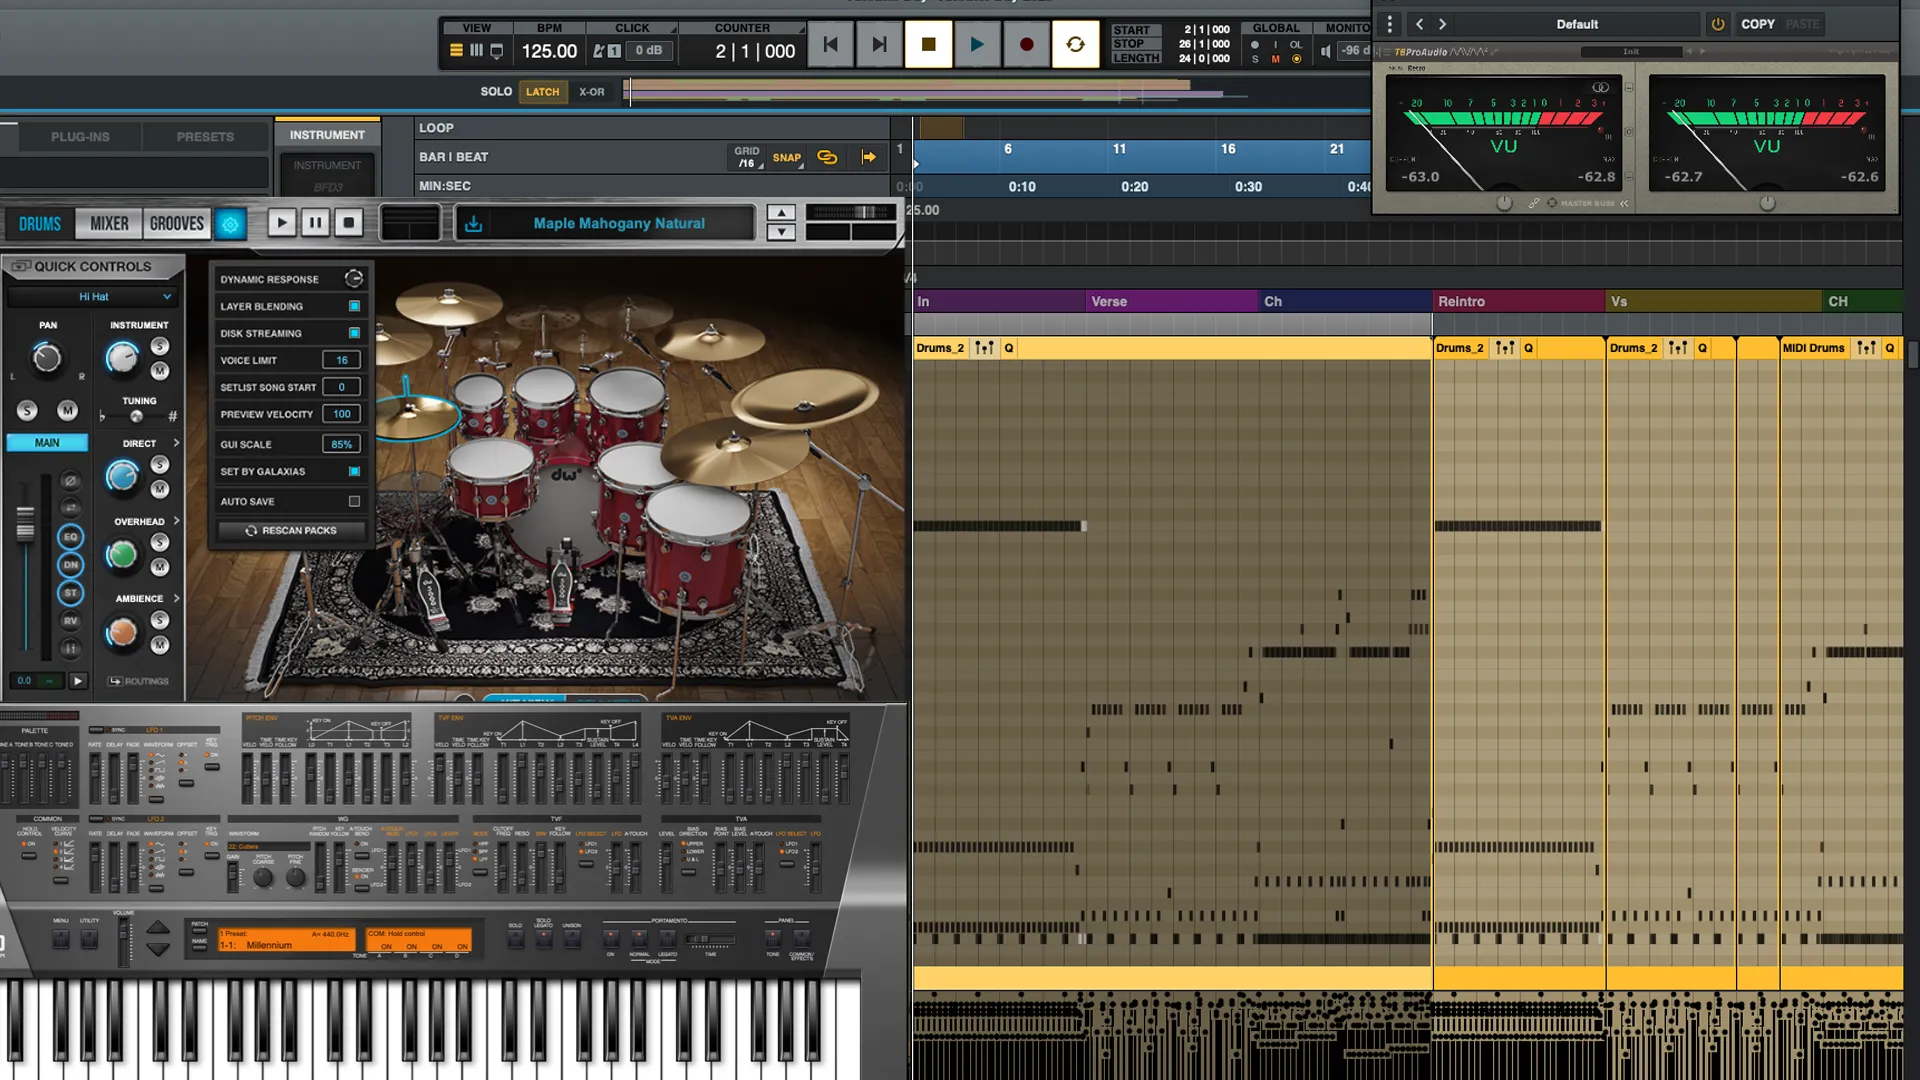Disable the Layer Blending option

(353, 305)
